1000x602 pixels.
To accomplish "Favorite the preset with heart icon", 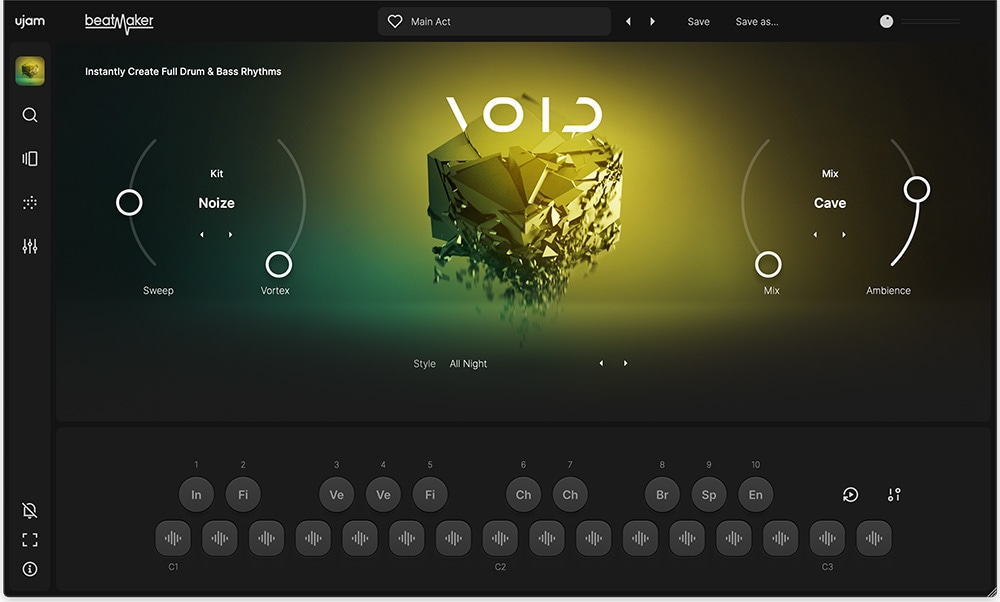I will pos(395,22).
